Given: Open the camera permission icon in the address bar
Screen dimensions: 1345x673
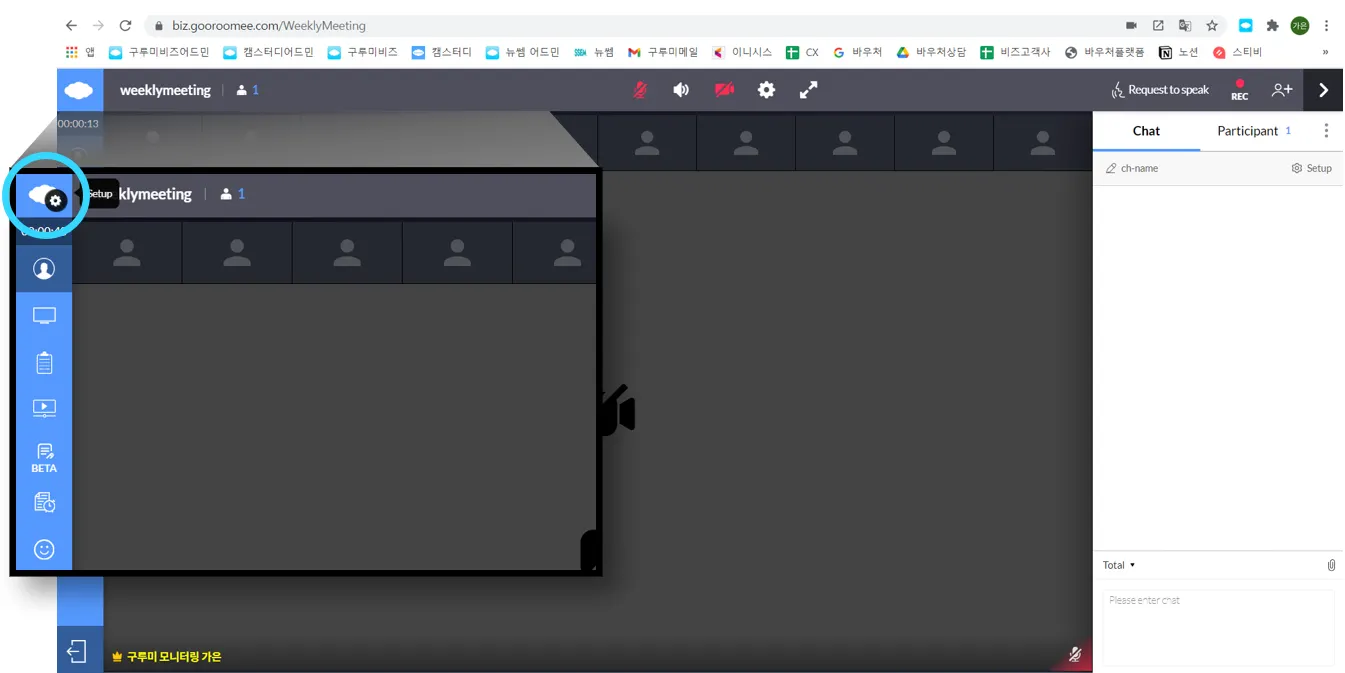Looking at the screenshot, I should [x=1131, y=25].
